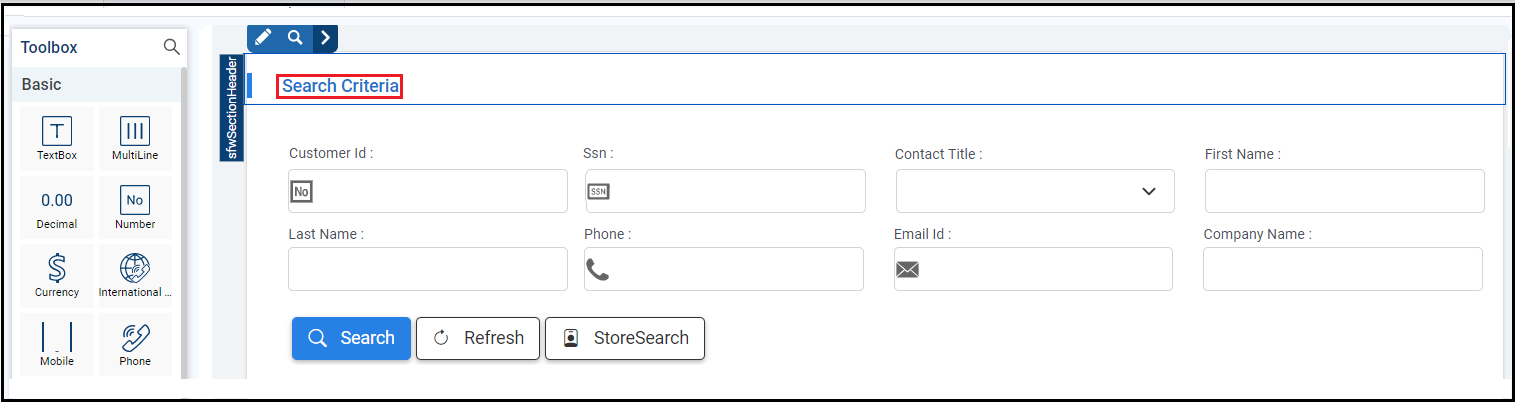Pick the Mobile control in Toolbox
The height and width of the screenshot is (402, 1515).
pyautogui.click(x=57, y=344)
